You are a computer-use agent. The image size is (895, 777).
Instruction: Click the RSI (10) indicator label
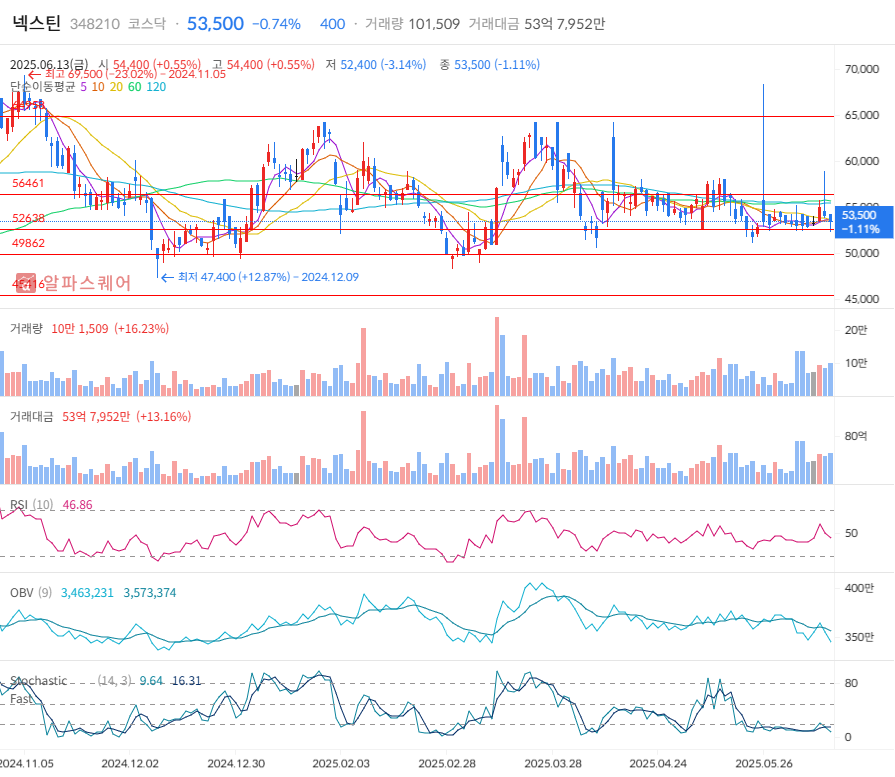coord(31,505)
